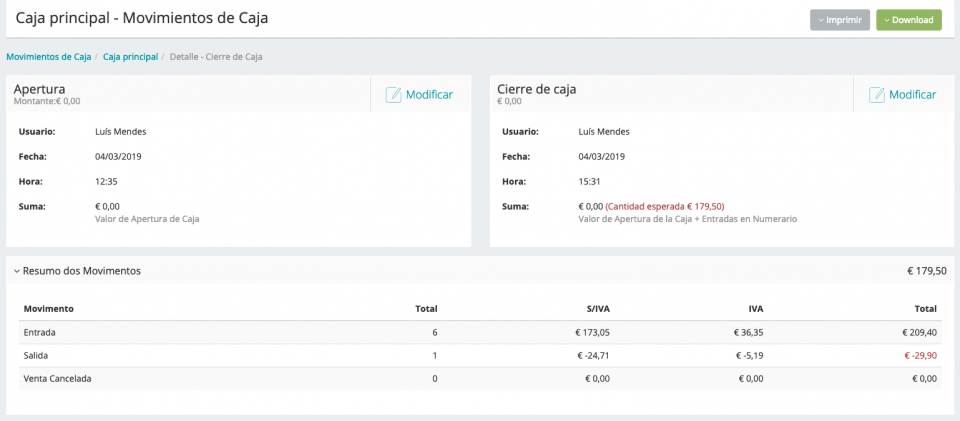Open the Imprimir dropdown
Screen dimensions: 960x421
(840, 20)
